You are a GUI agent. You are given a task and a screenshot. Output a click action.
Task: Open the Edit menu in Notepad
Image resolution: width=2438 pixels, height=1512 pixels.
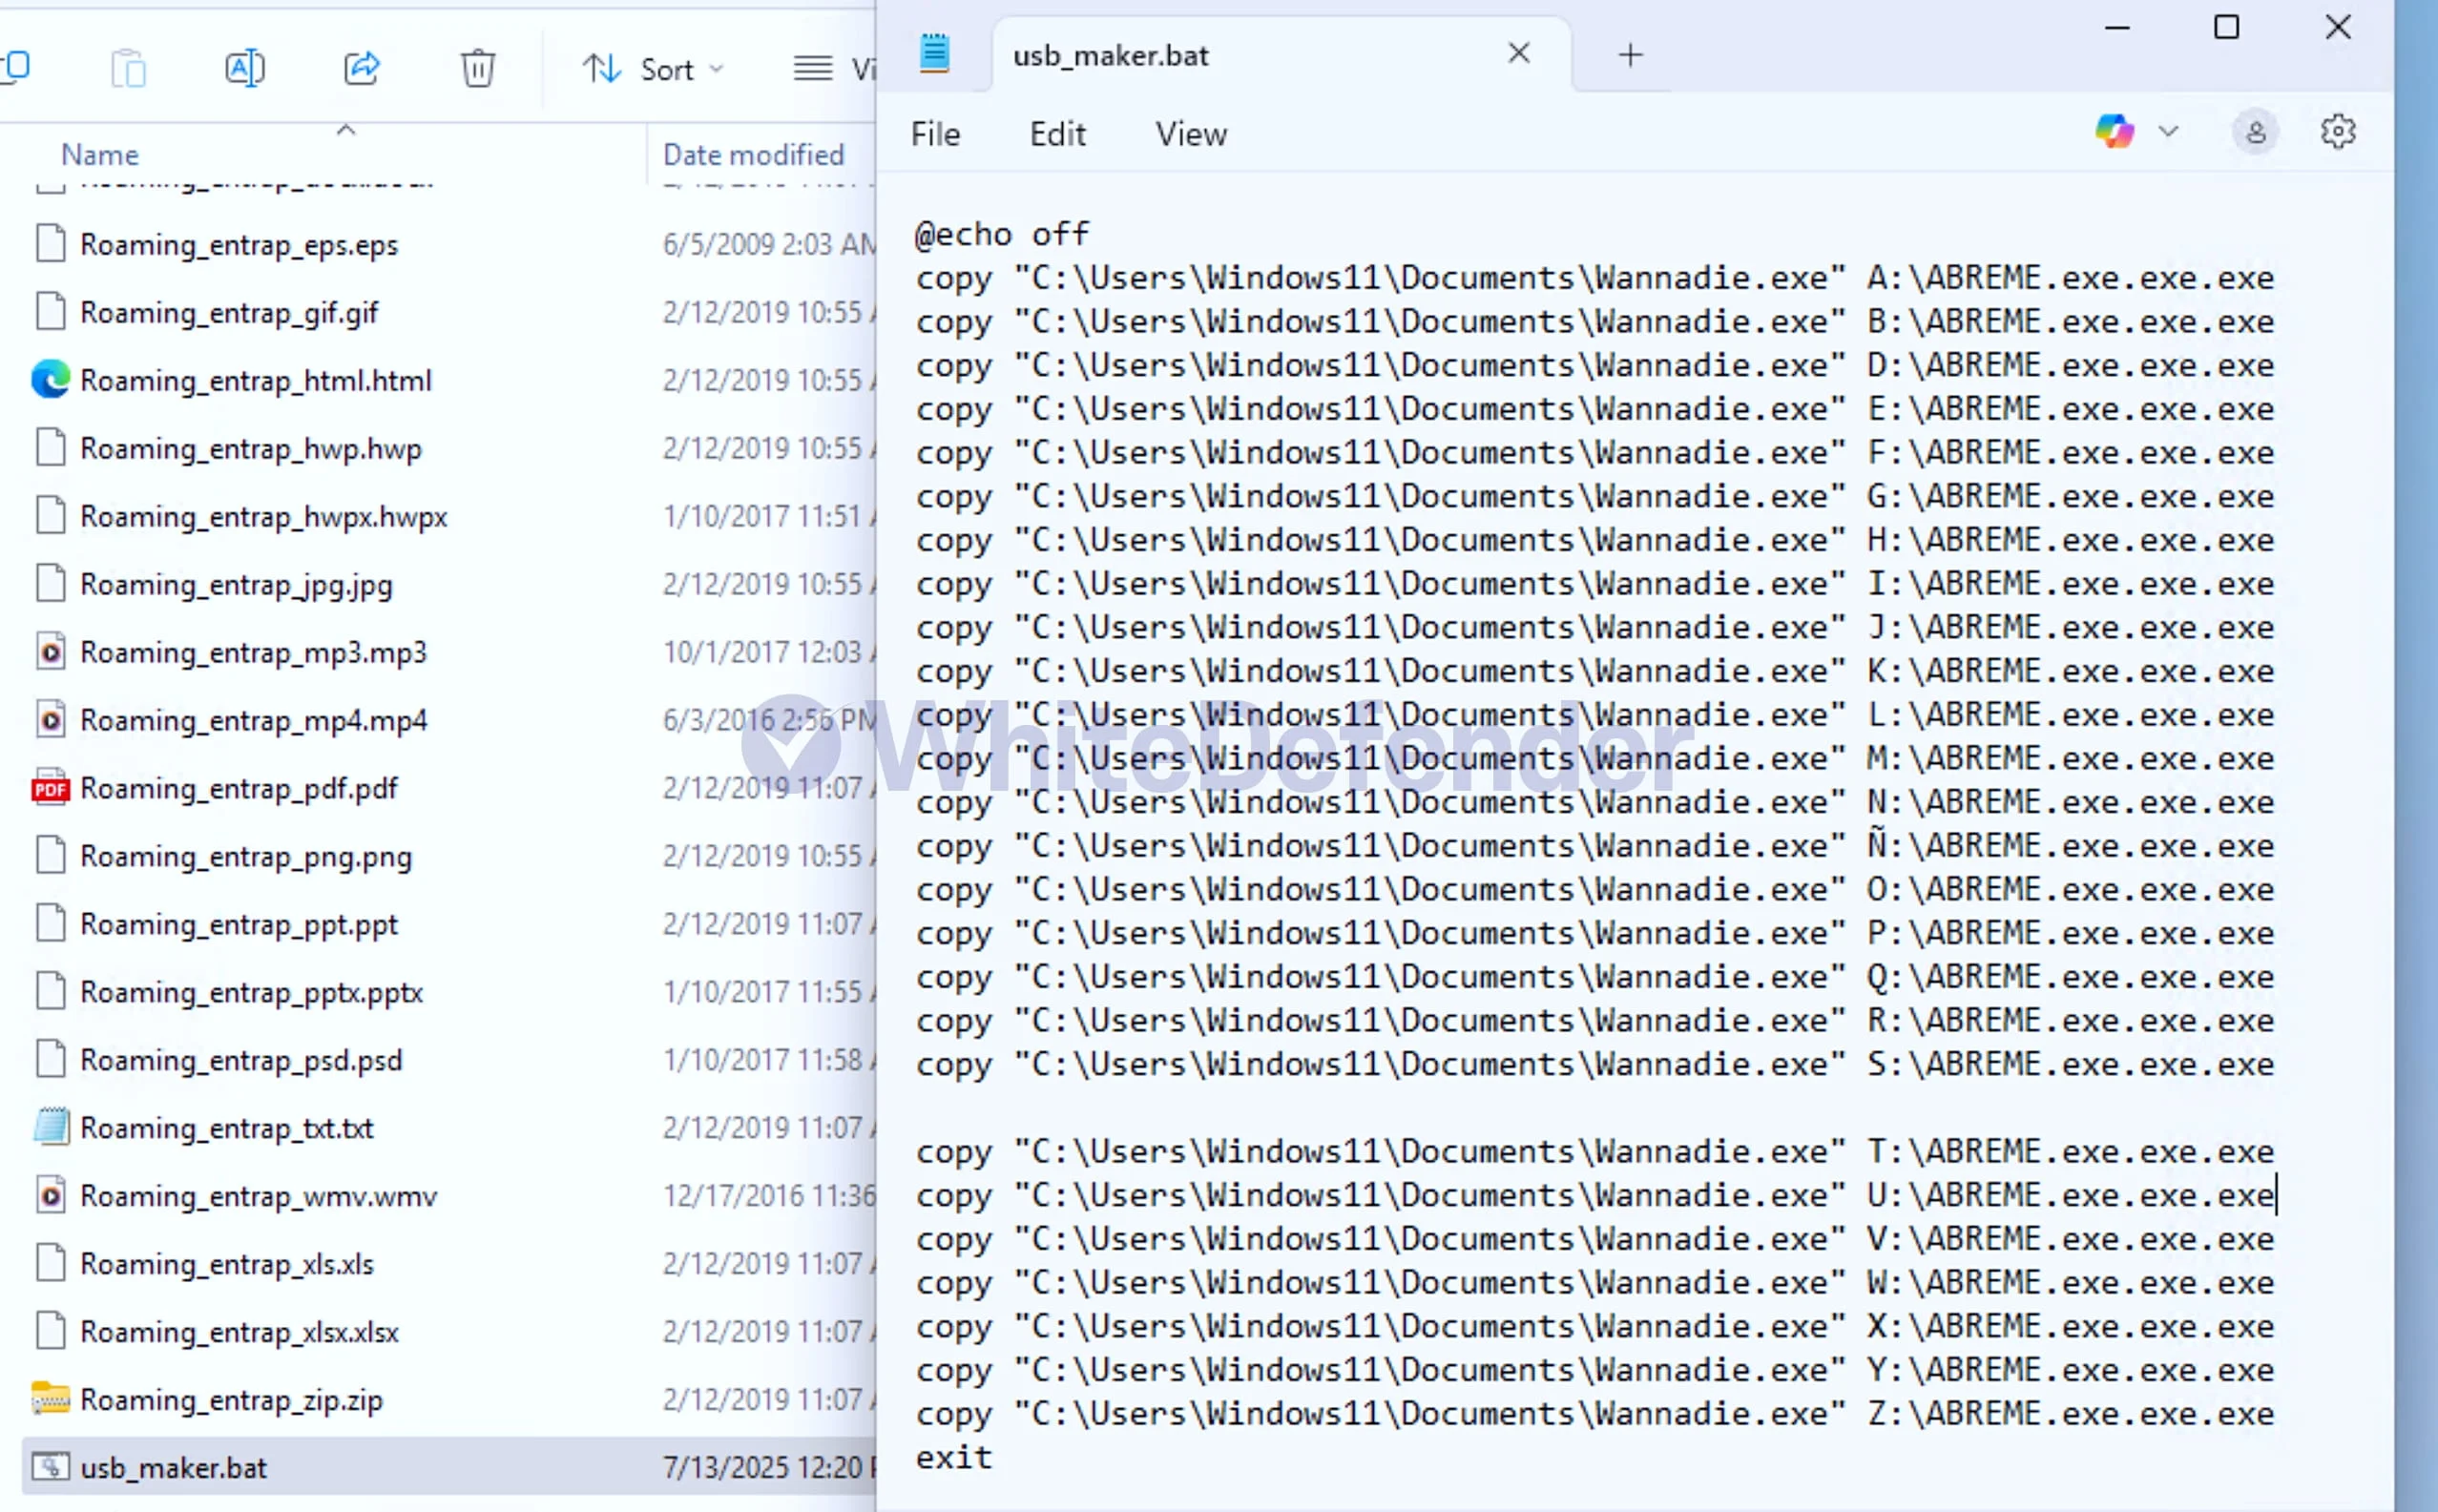tap(1057, 134)
